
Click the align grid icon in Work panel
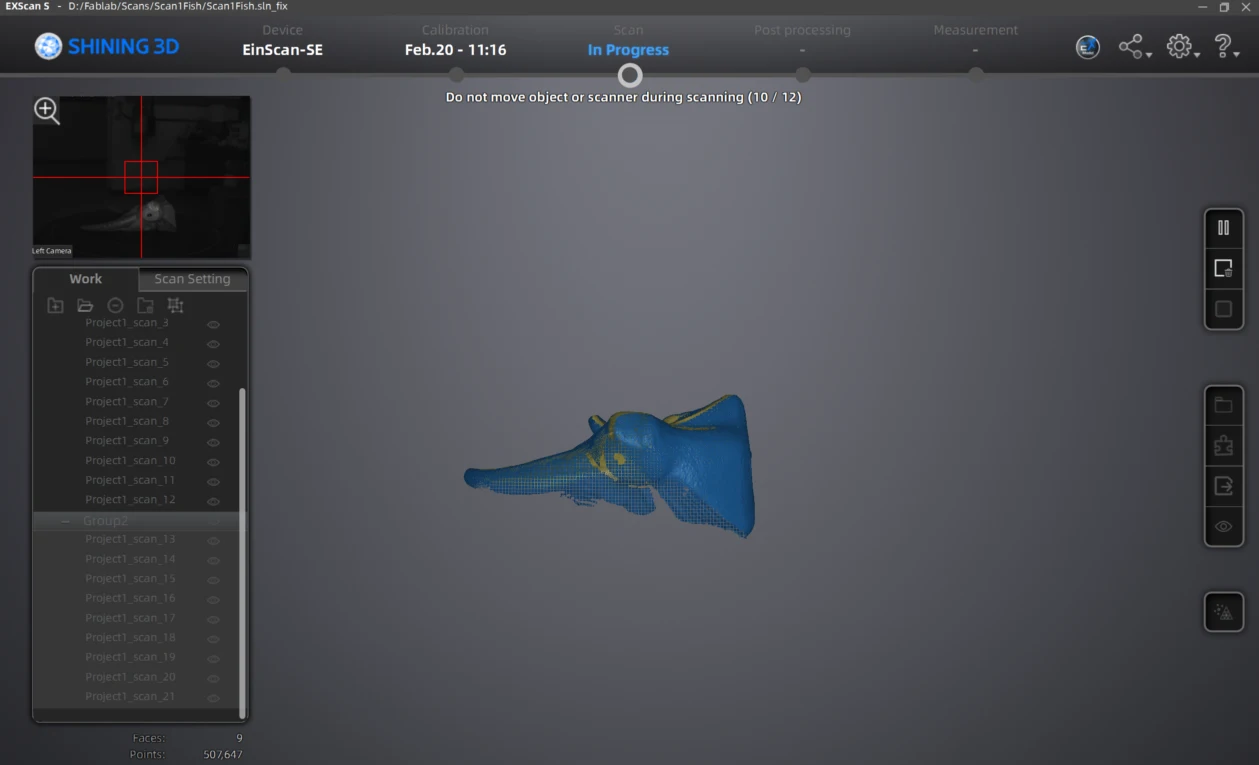[175, 305]
